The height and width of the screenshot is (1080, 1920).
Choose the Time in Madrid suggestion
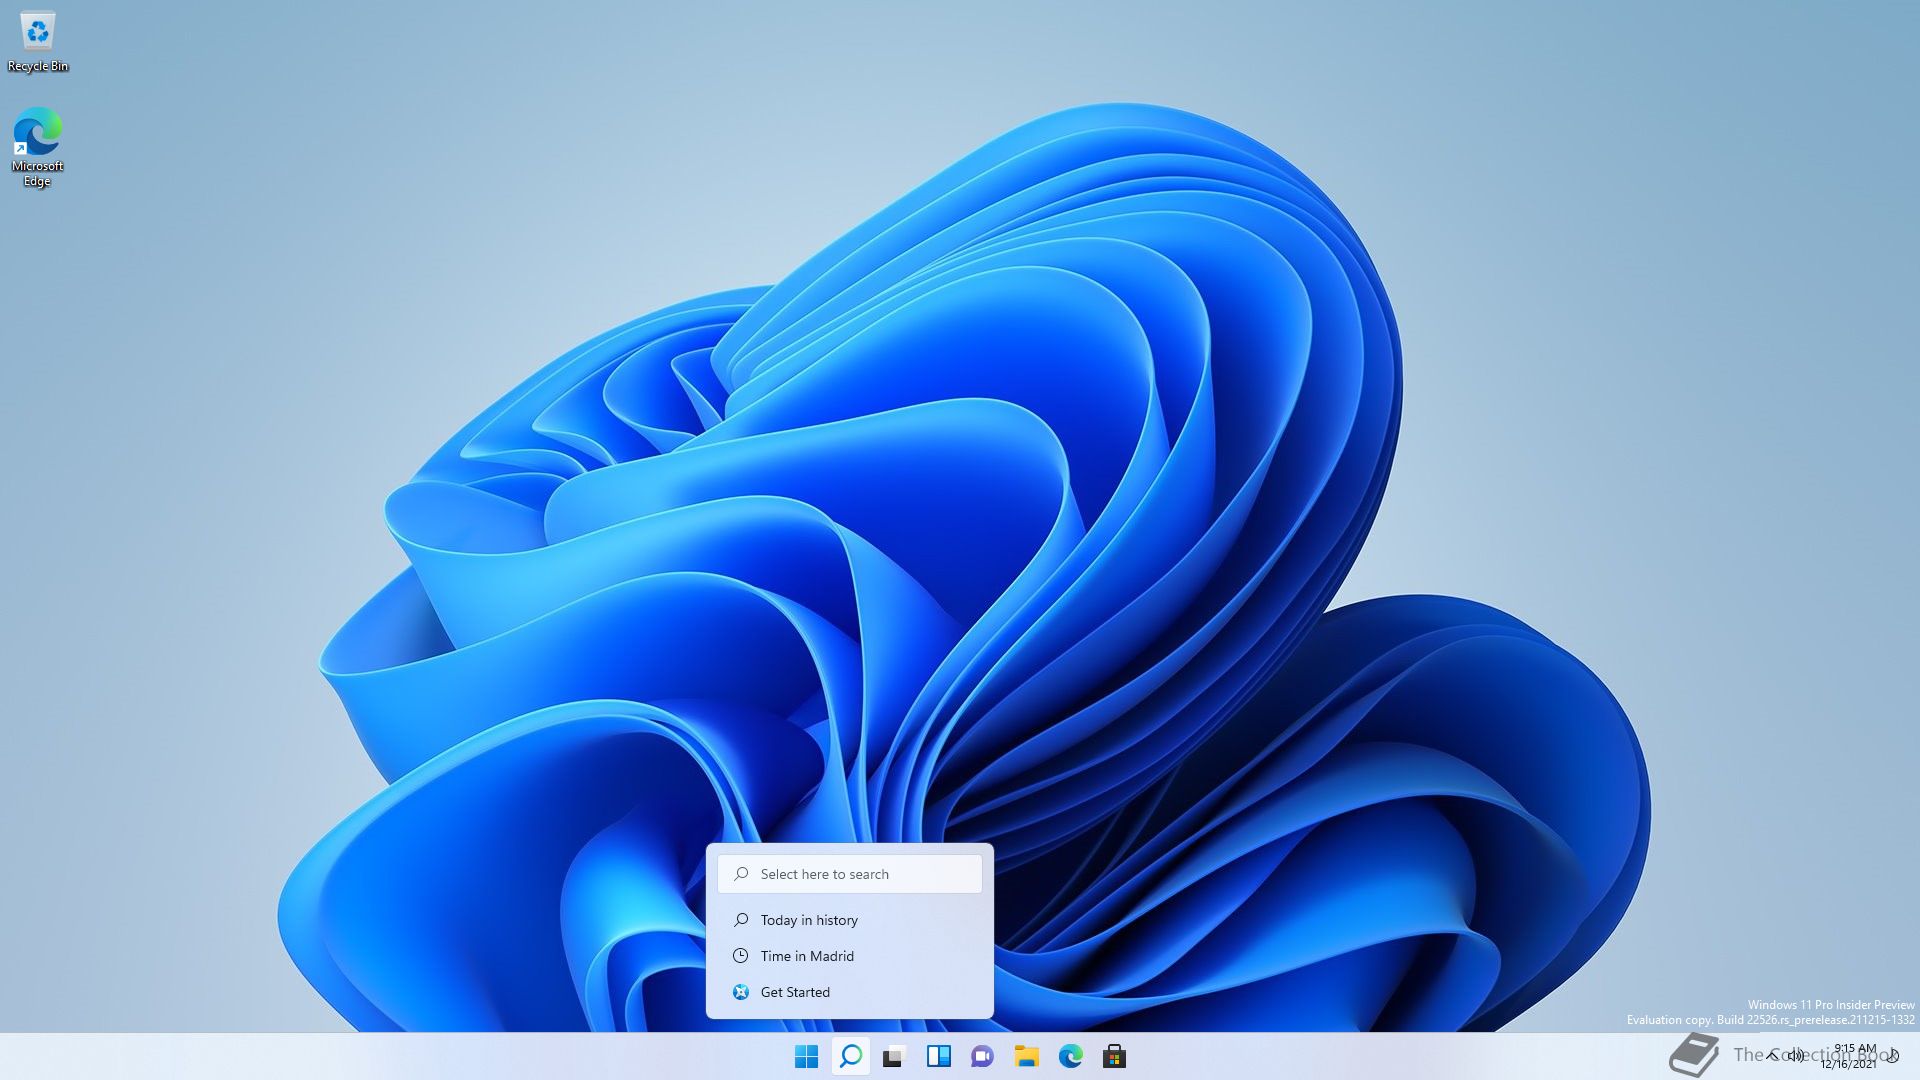tap(850, 956)
